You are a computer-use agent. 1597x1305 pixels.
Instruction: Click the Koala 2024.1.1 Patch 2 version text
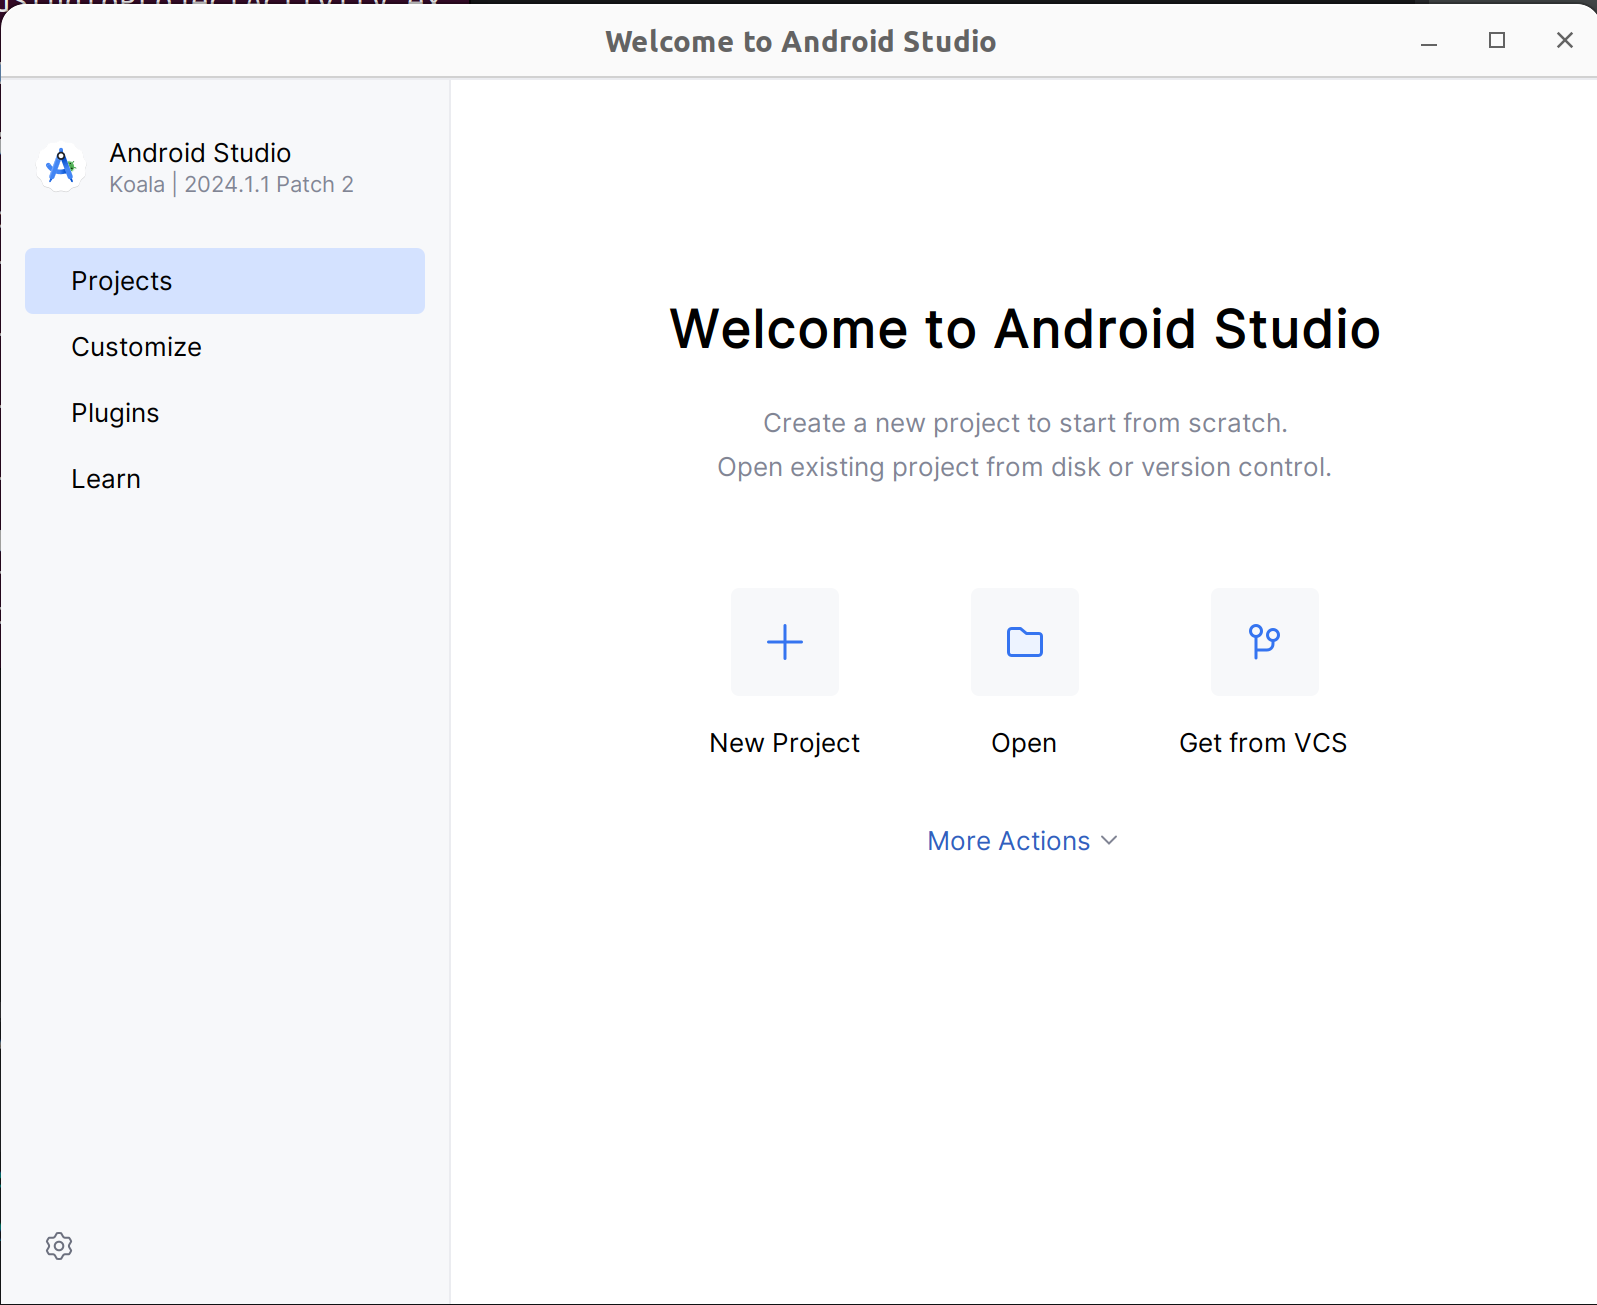[232, 185]
